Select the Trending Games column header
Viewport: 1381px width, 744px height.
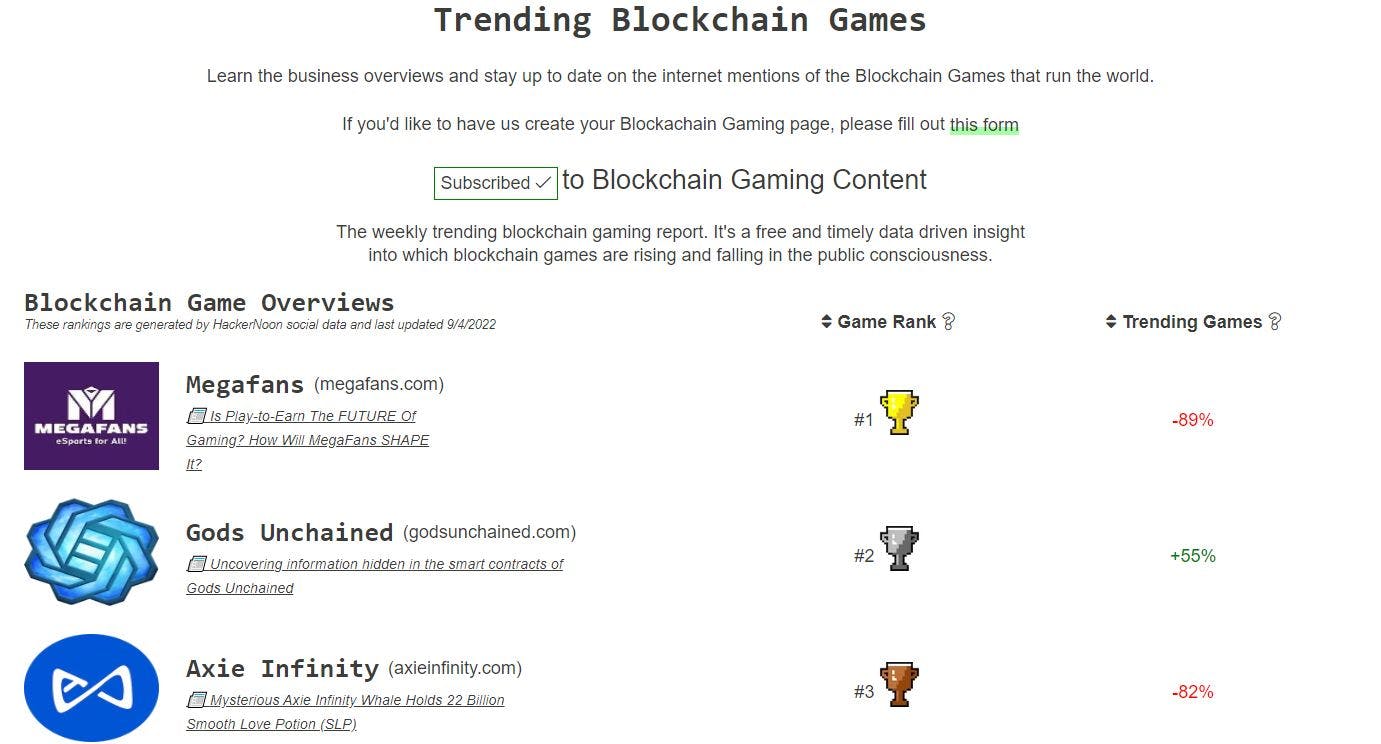click(x=1196, y=321)
